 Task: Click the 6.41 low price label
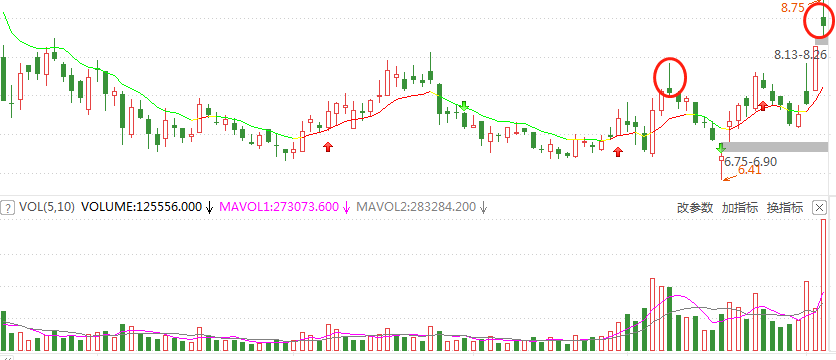(750, 171)
